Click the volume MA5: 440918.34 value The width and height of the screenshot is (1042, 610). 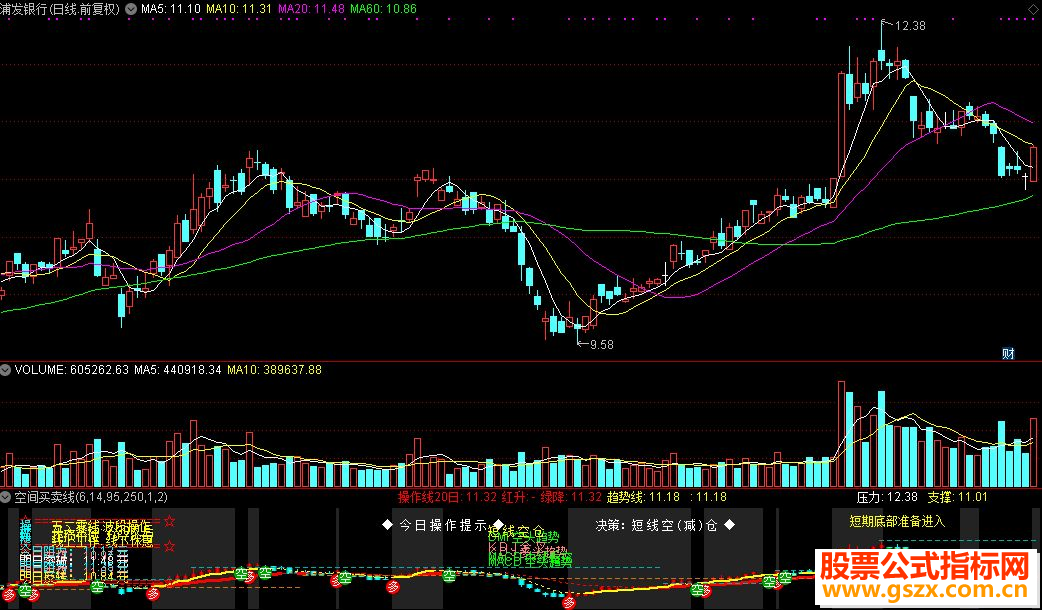pos(177,369)
